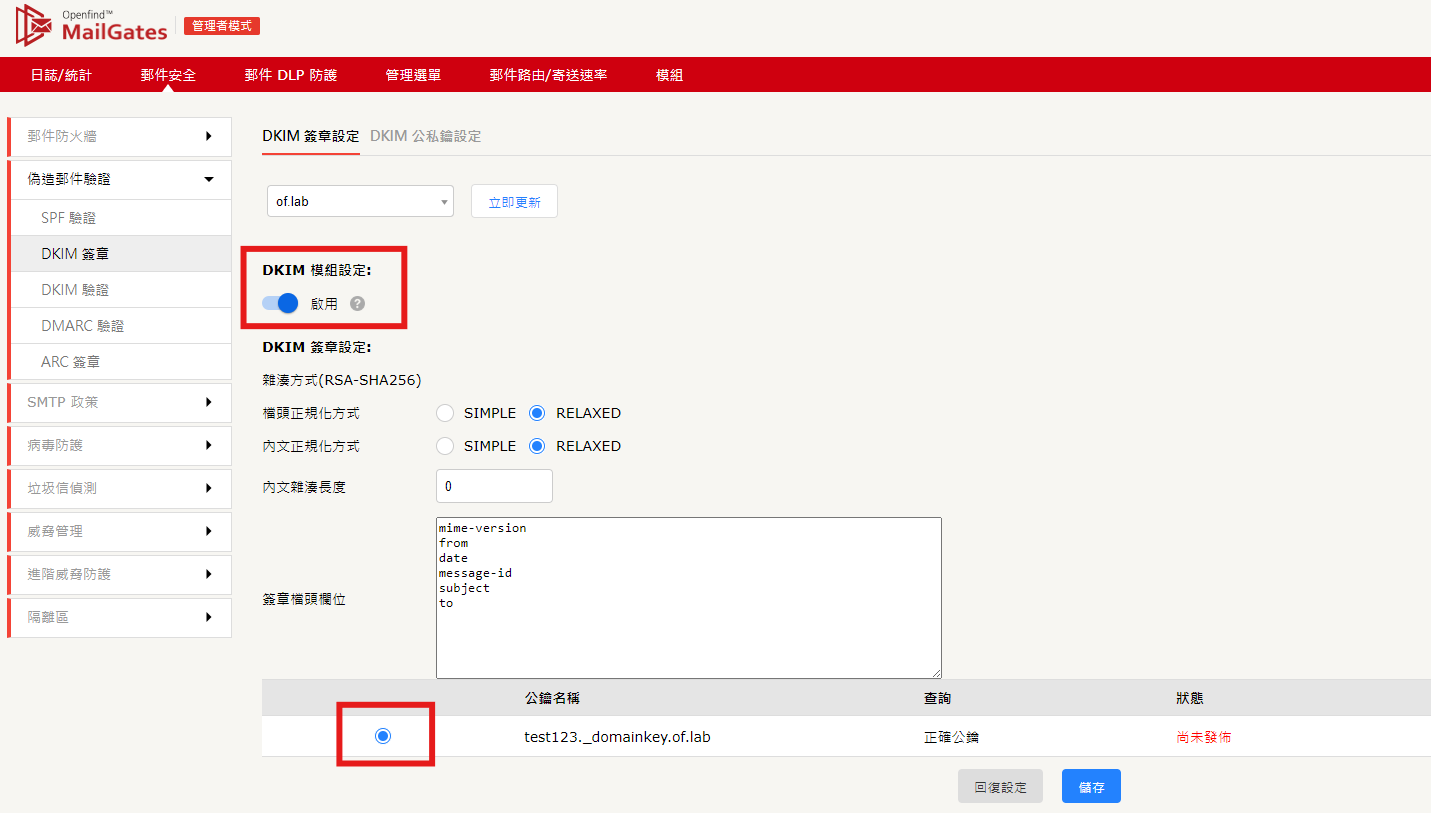Switch to the DKIM 公私鑰設定 tab

pos(425,136)
